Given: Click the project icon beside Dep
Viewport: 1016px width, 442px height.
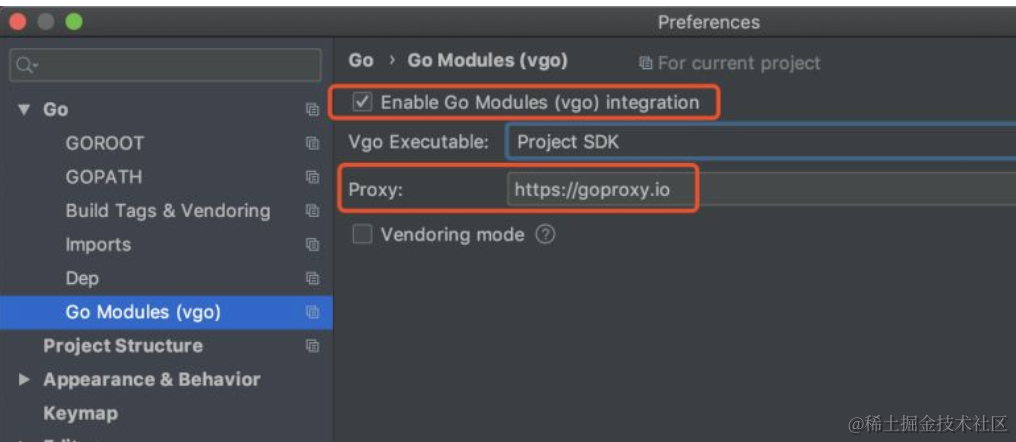Looking at the screenshot, I should tap(312, 279).
